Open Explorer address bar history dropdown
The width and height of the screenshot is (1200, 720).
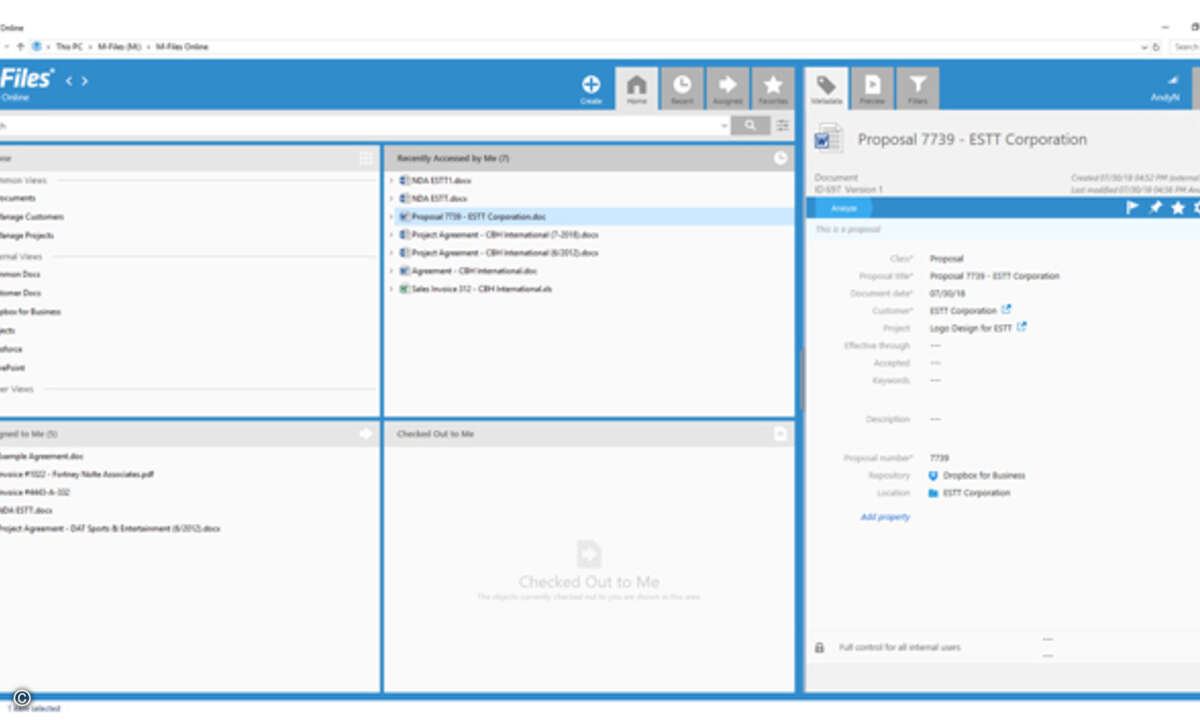pos(1144,47)
